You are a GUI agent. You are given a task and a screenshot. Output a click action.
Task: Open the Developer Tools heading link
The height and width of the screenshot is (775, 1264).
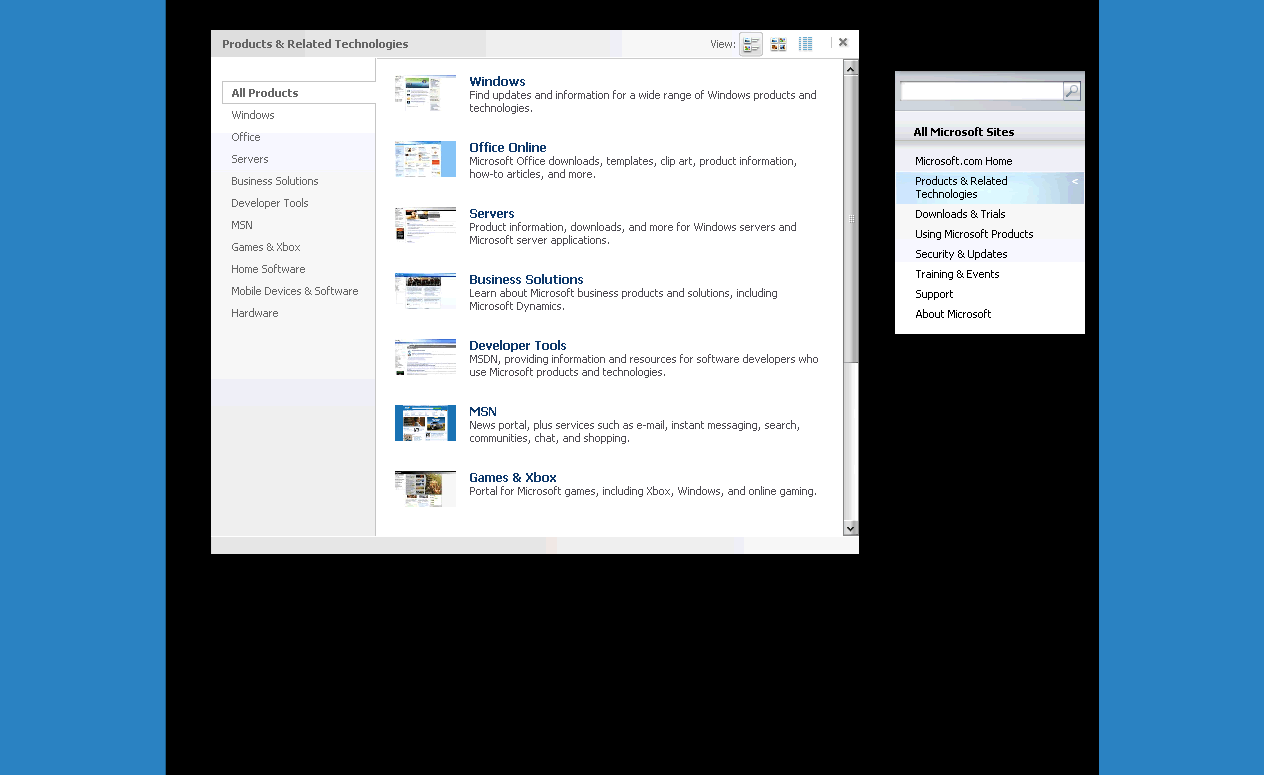click(517, 346)
